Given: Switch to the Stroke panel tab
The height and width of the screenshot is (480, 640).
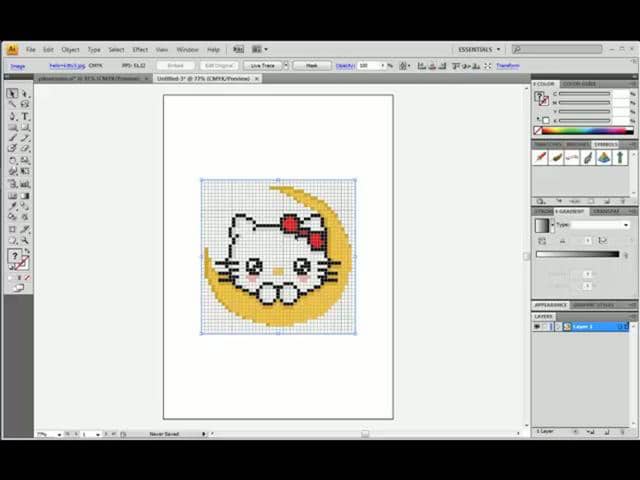Looking at the screenshot, I should (543, 211).
